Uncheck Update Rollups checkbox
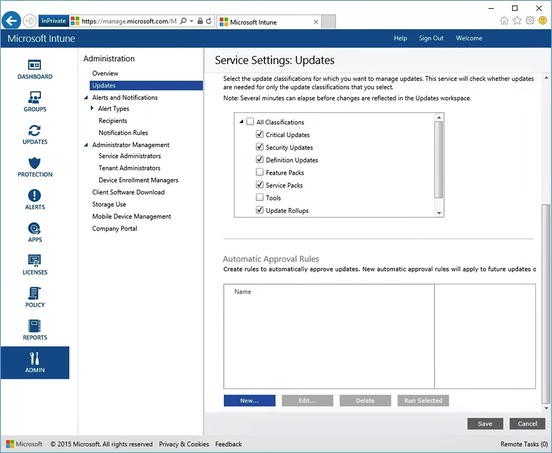The height and width of the screenshot is (453, 552). (x=259, y=210)
